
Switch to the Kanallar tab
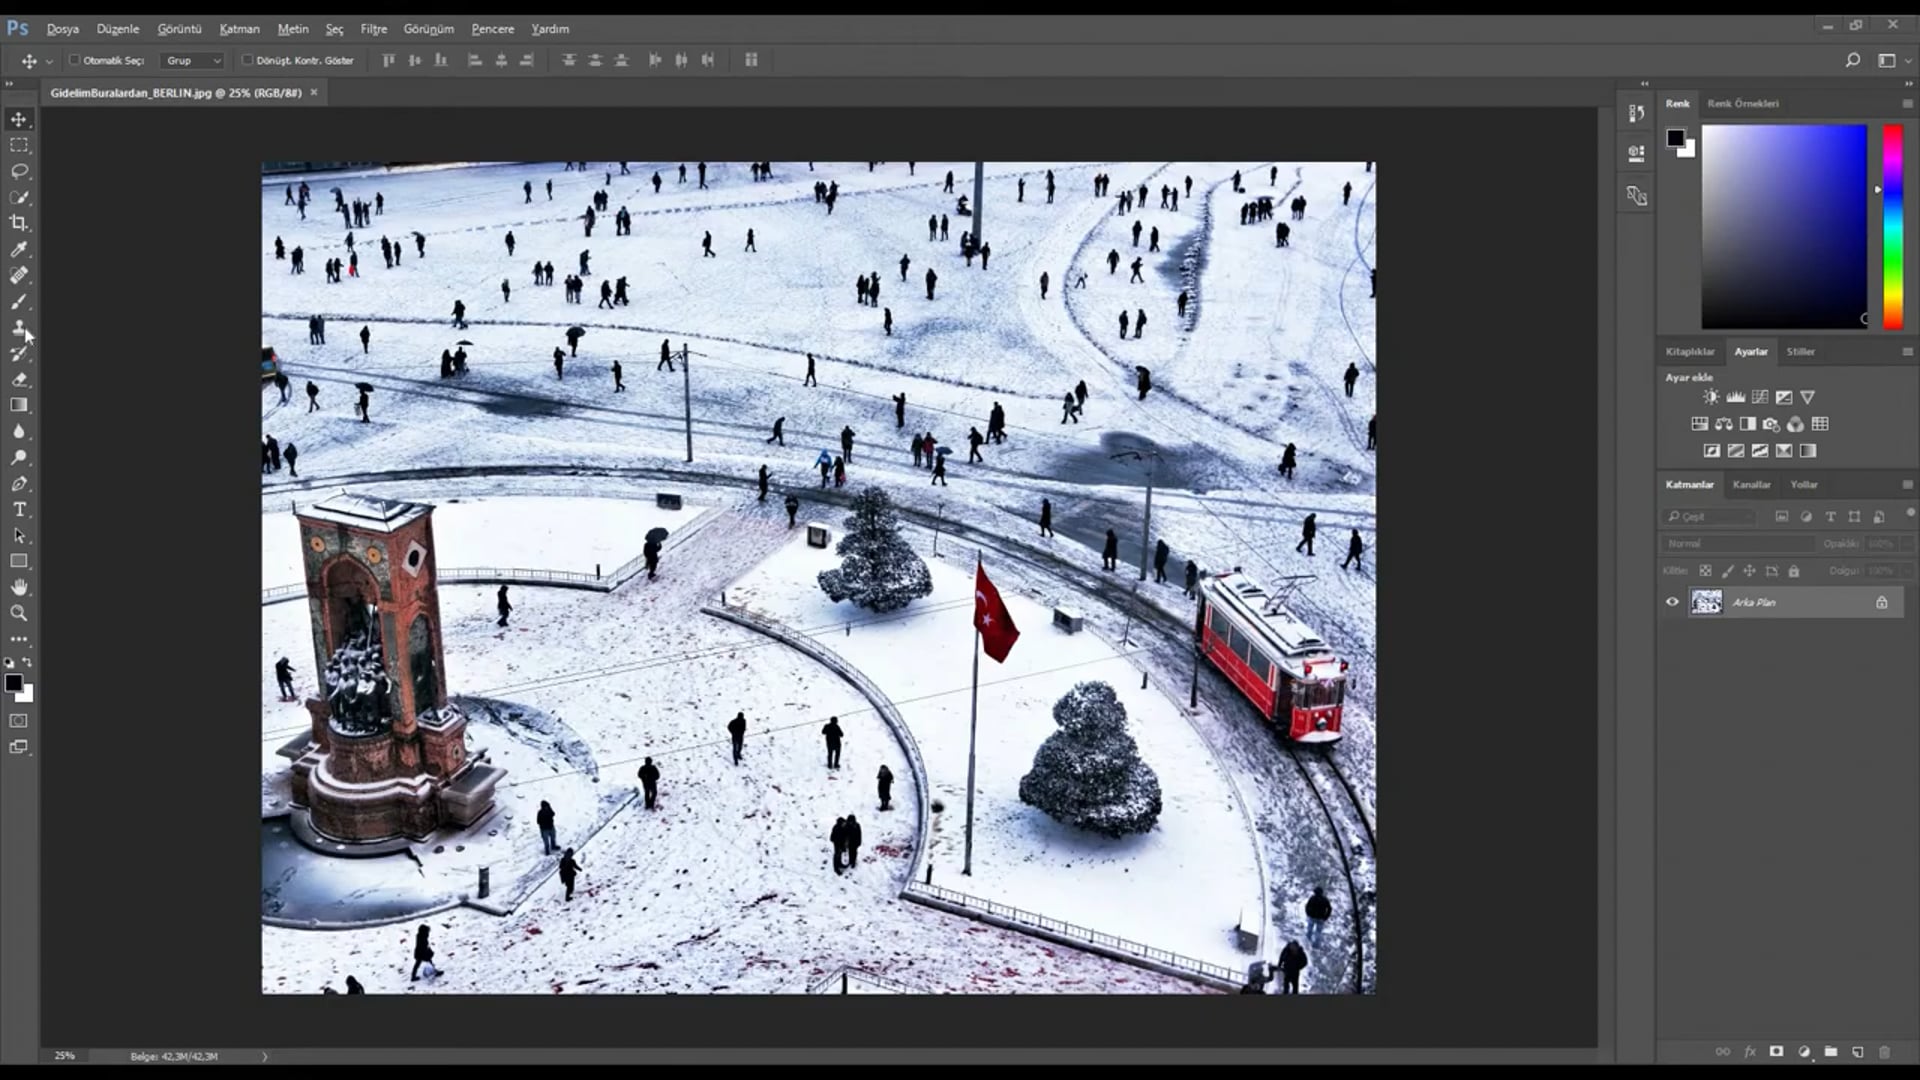click(x=1752, y=484)
